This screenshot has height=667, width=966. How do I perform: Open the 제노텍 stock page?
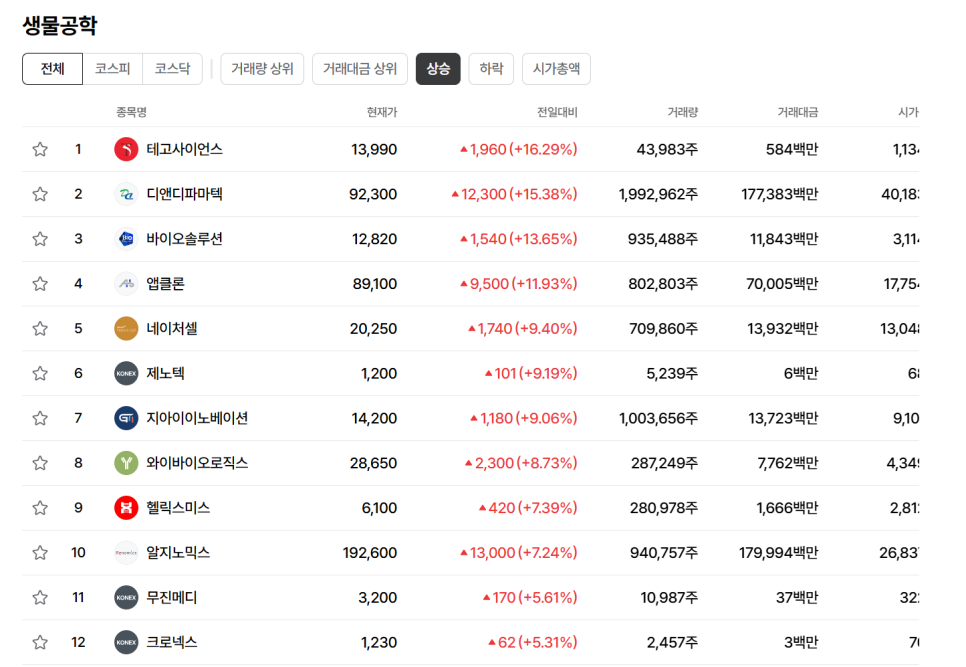(165, 373)
